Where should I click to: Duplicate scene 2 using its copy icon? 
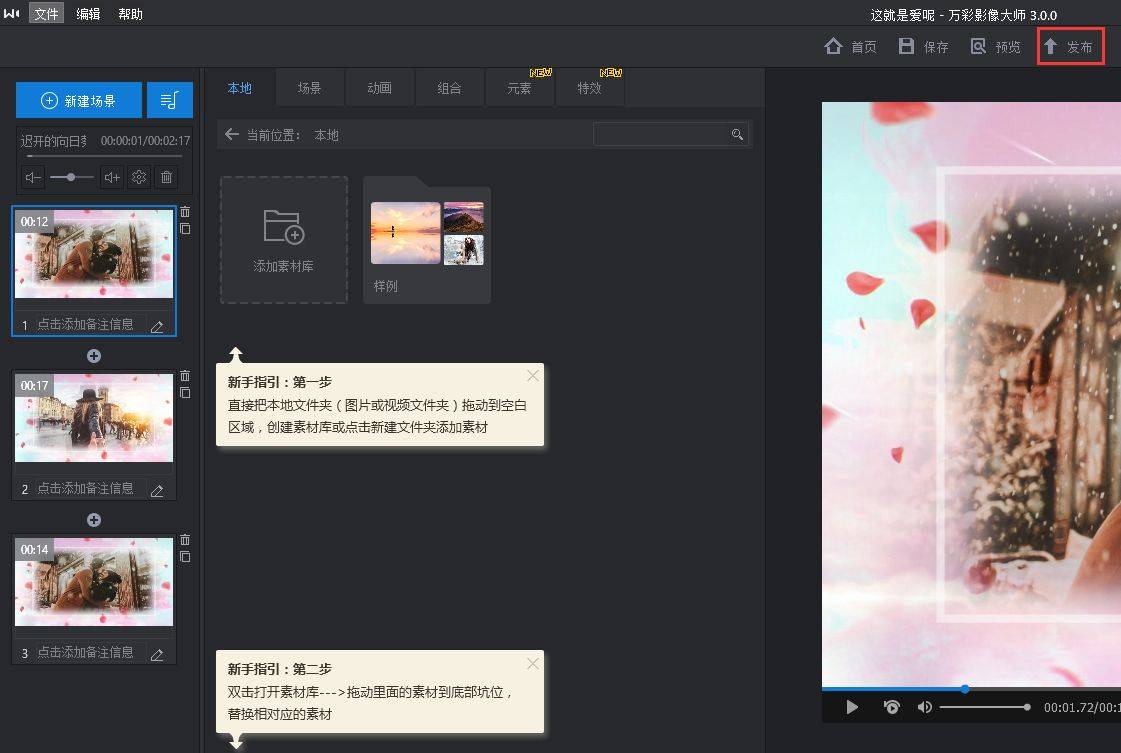click(185, 393)
